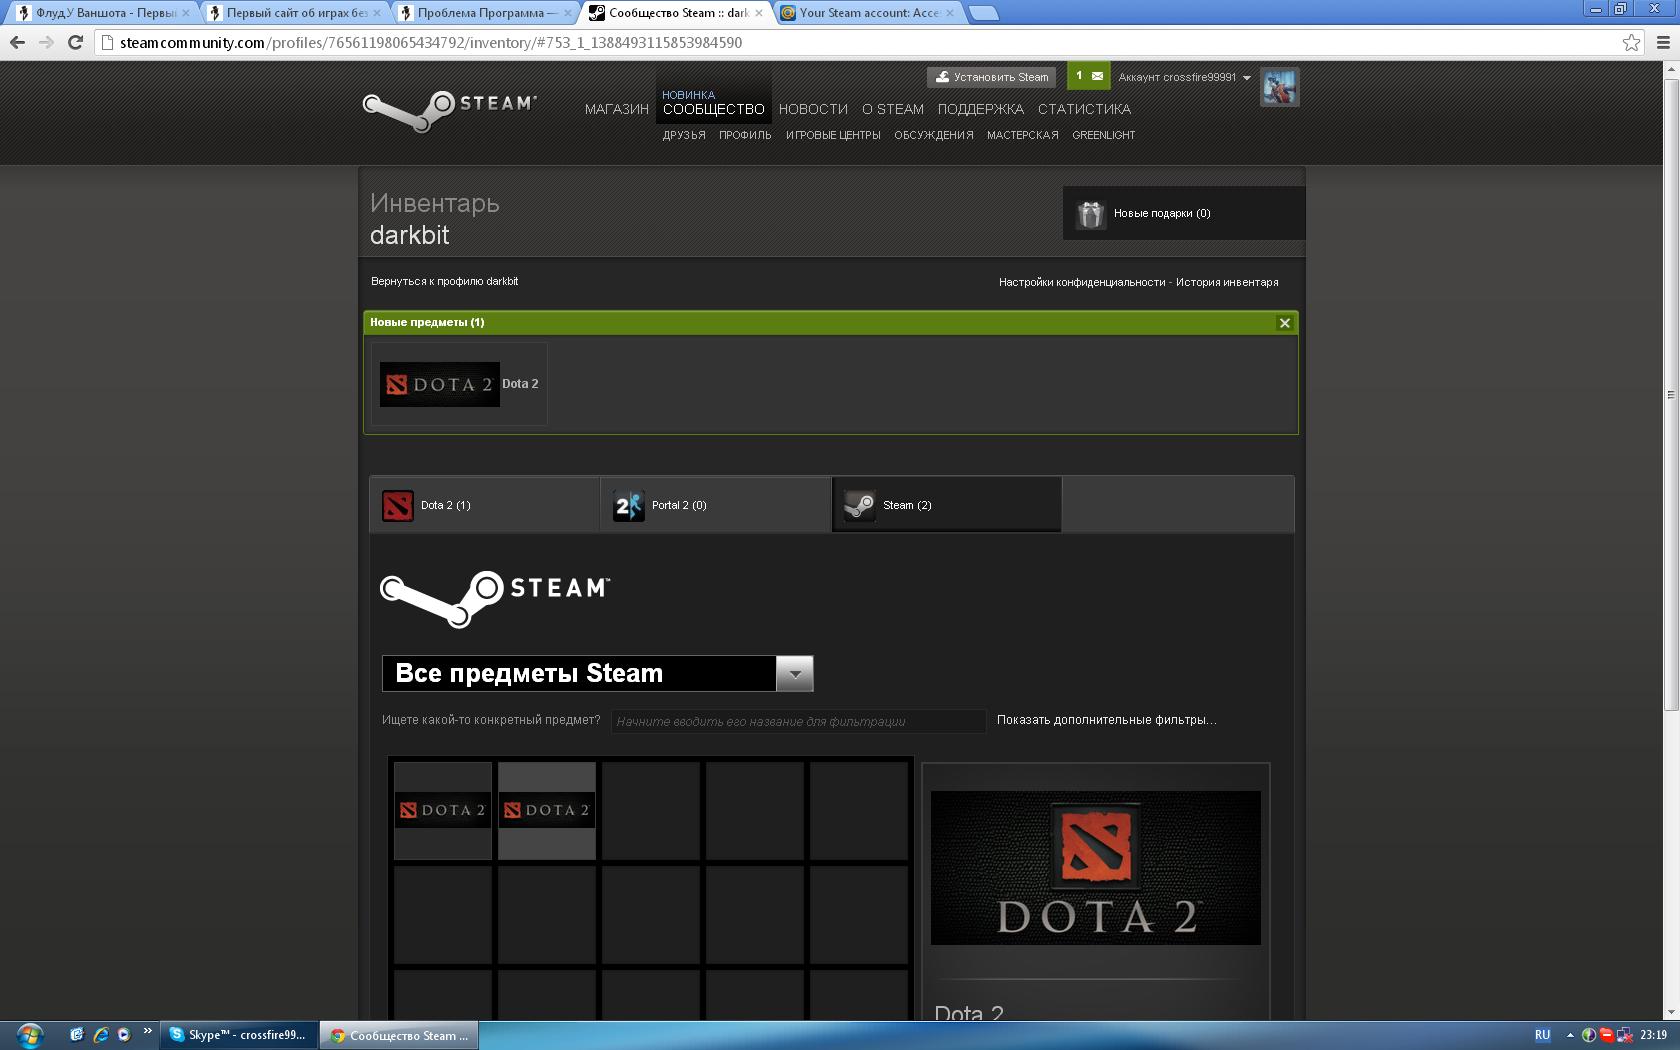Select the Steam icon in the inventory tabs
Image resolution: width=1680 pixels, height=1050 pixels.
(860, 505)
